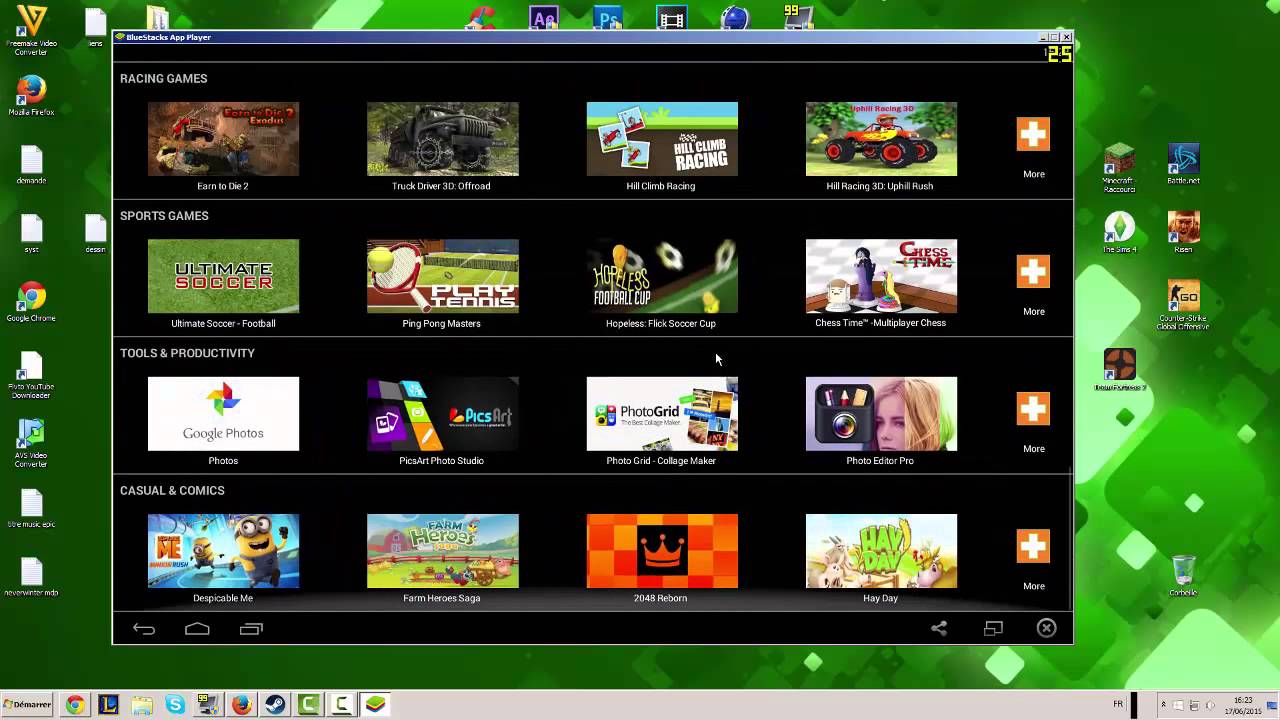Open Despicable Me game icon

point(223,551)
